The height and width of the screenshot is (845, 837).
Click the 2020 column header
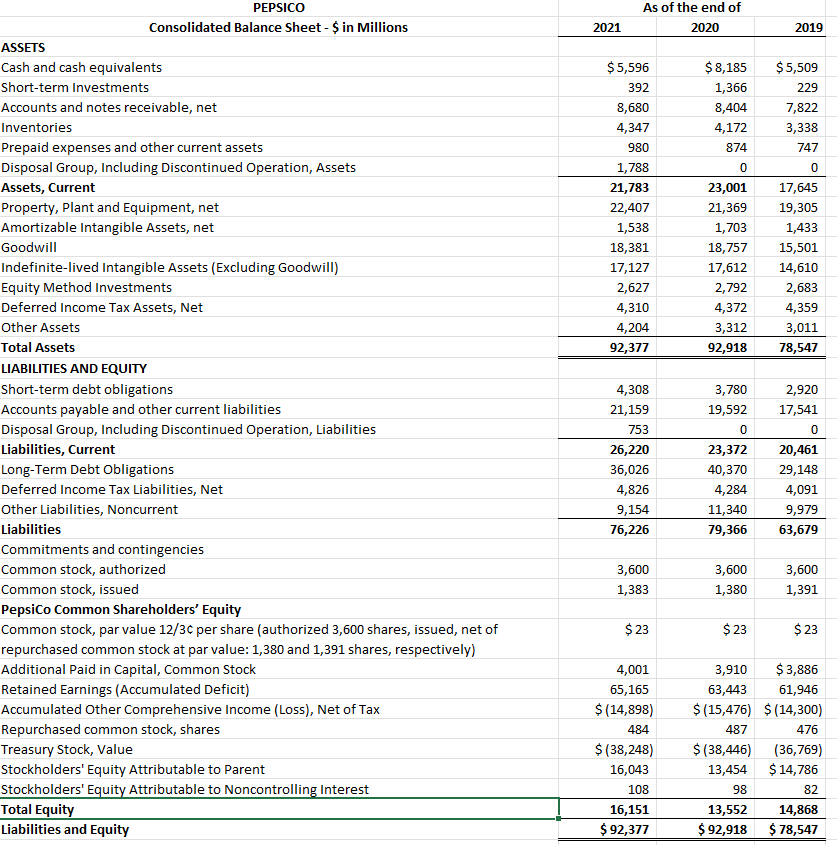point(705,27)
